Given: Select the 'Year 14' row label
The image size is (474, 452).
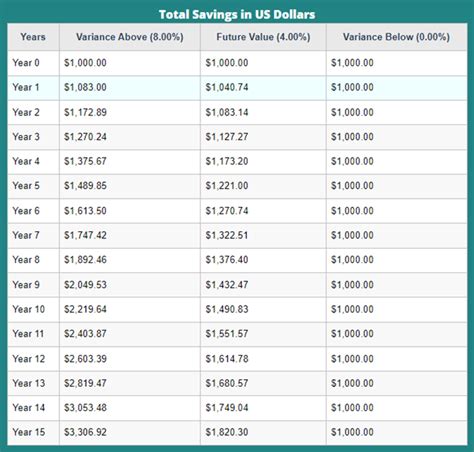Looking at the screenshot, I should pyautogui.click(x=29, y=408).
